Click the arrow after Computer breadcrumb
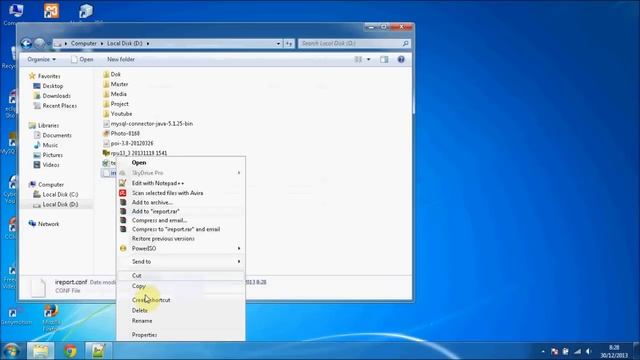Image resolution: width=640 pixels, height=360 pixels. click(x=102, y=43)
